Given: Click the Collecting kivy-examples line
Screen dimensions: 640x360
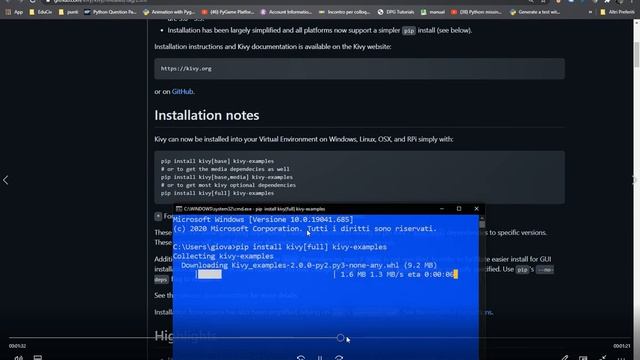Looking at the screenshot, I should (223, 256).
